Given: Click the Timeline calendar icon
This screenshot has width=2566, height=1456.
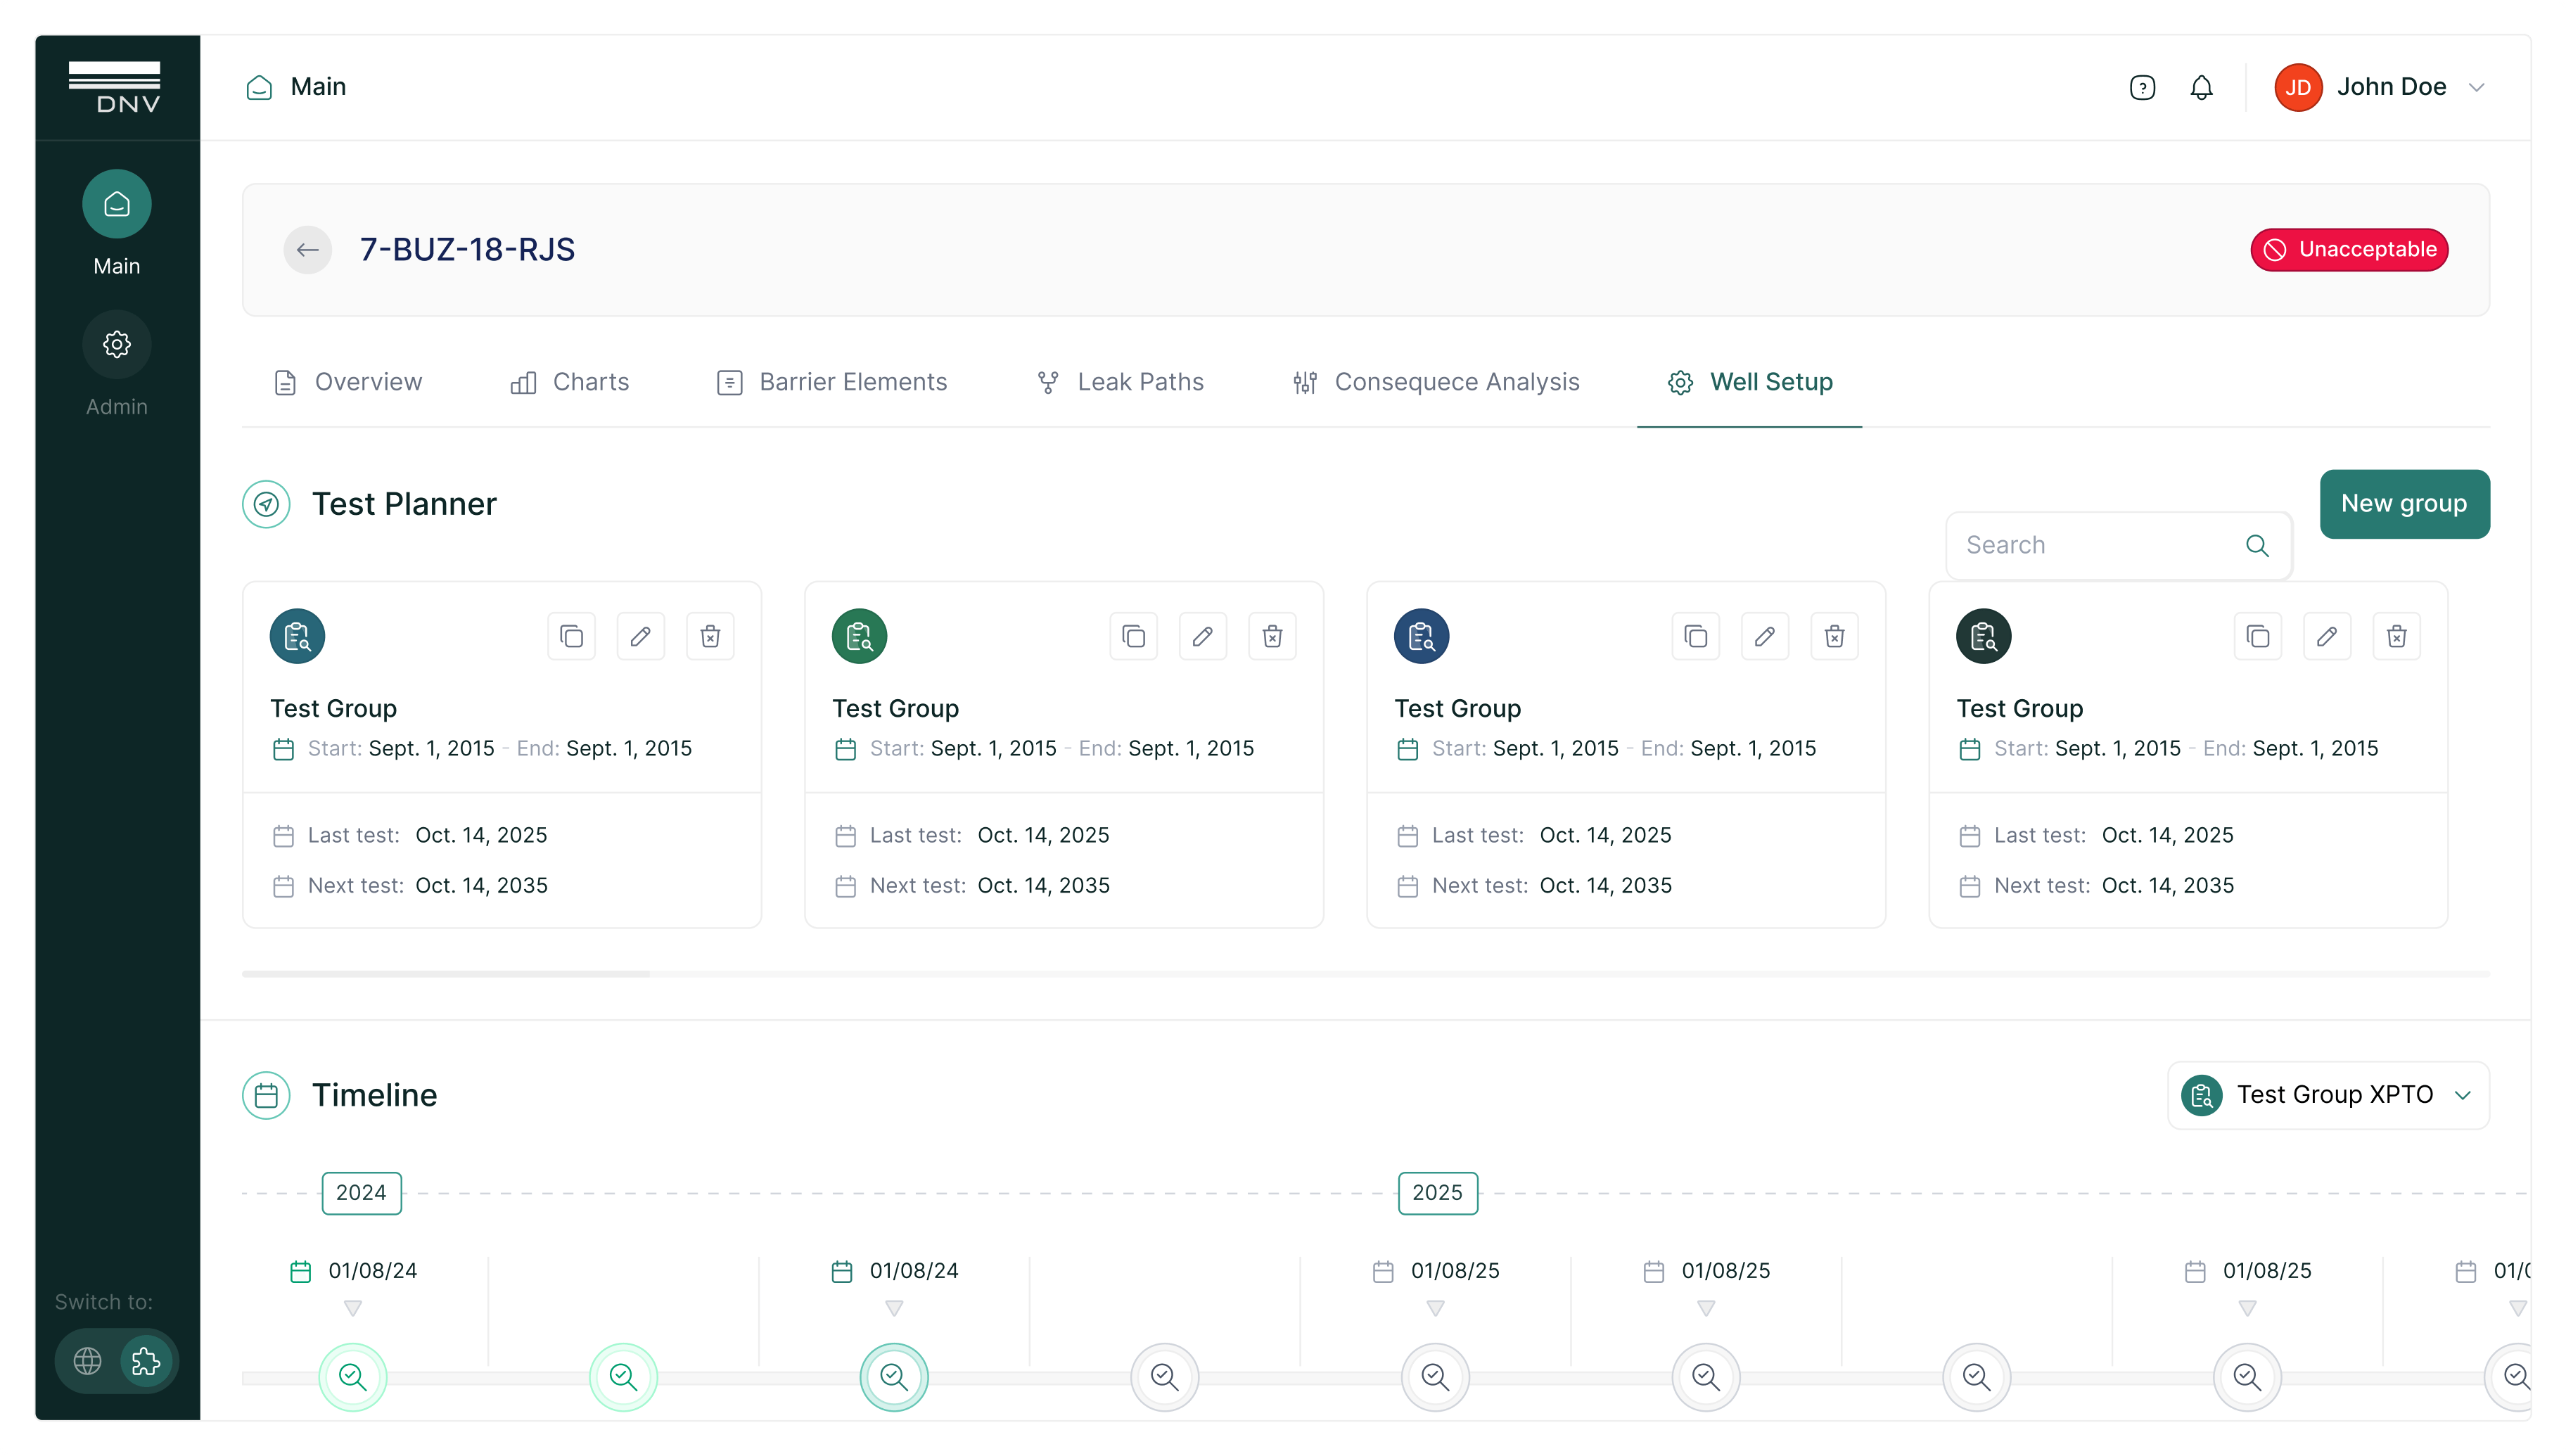Looking at the screenshot, I should (x=266, y=1095).
